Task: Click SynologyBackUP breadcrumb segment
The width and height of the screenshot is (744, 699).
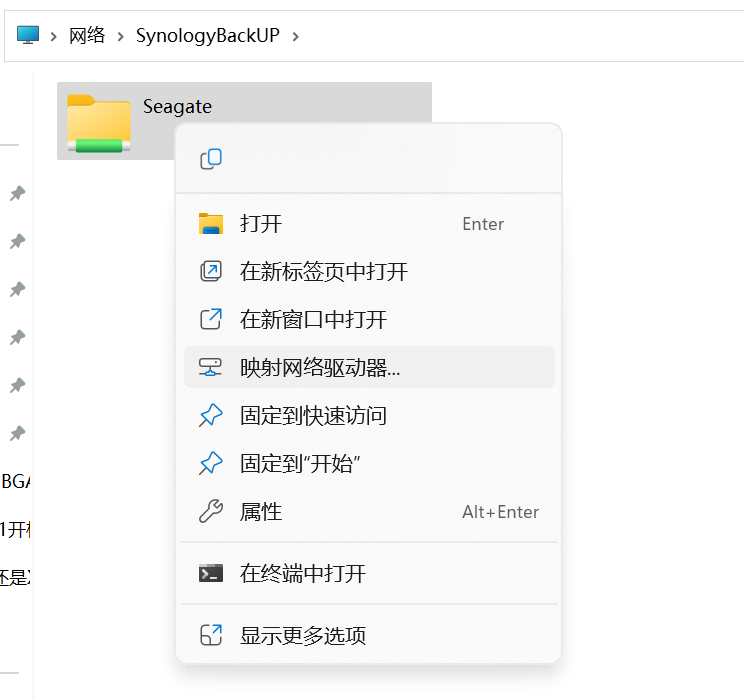Action: 208,36
